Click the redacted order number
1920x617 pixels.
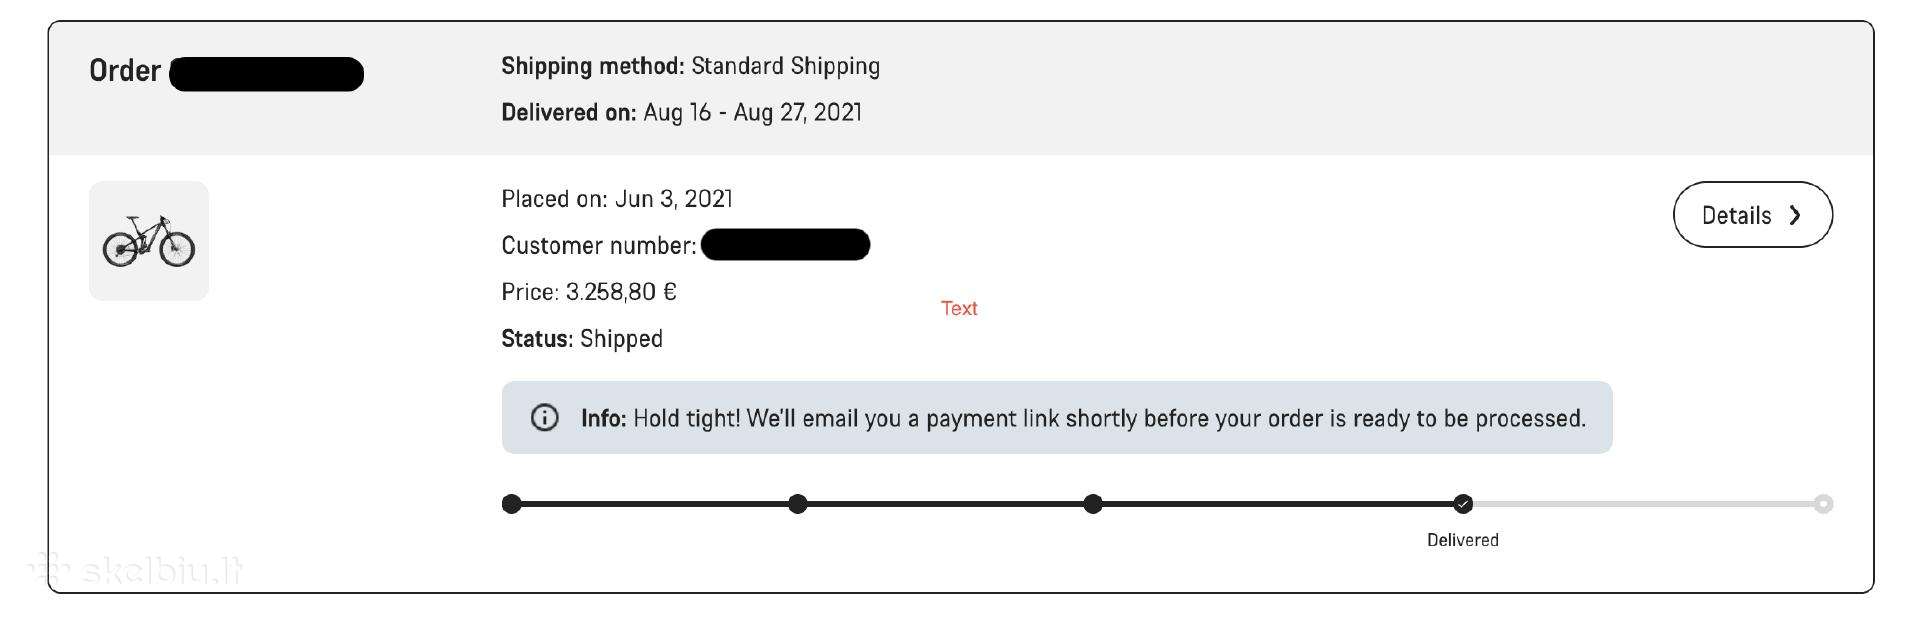[267, 74]
